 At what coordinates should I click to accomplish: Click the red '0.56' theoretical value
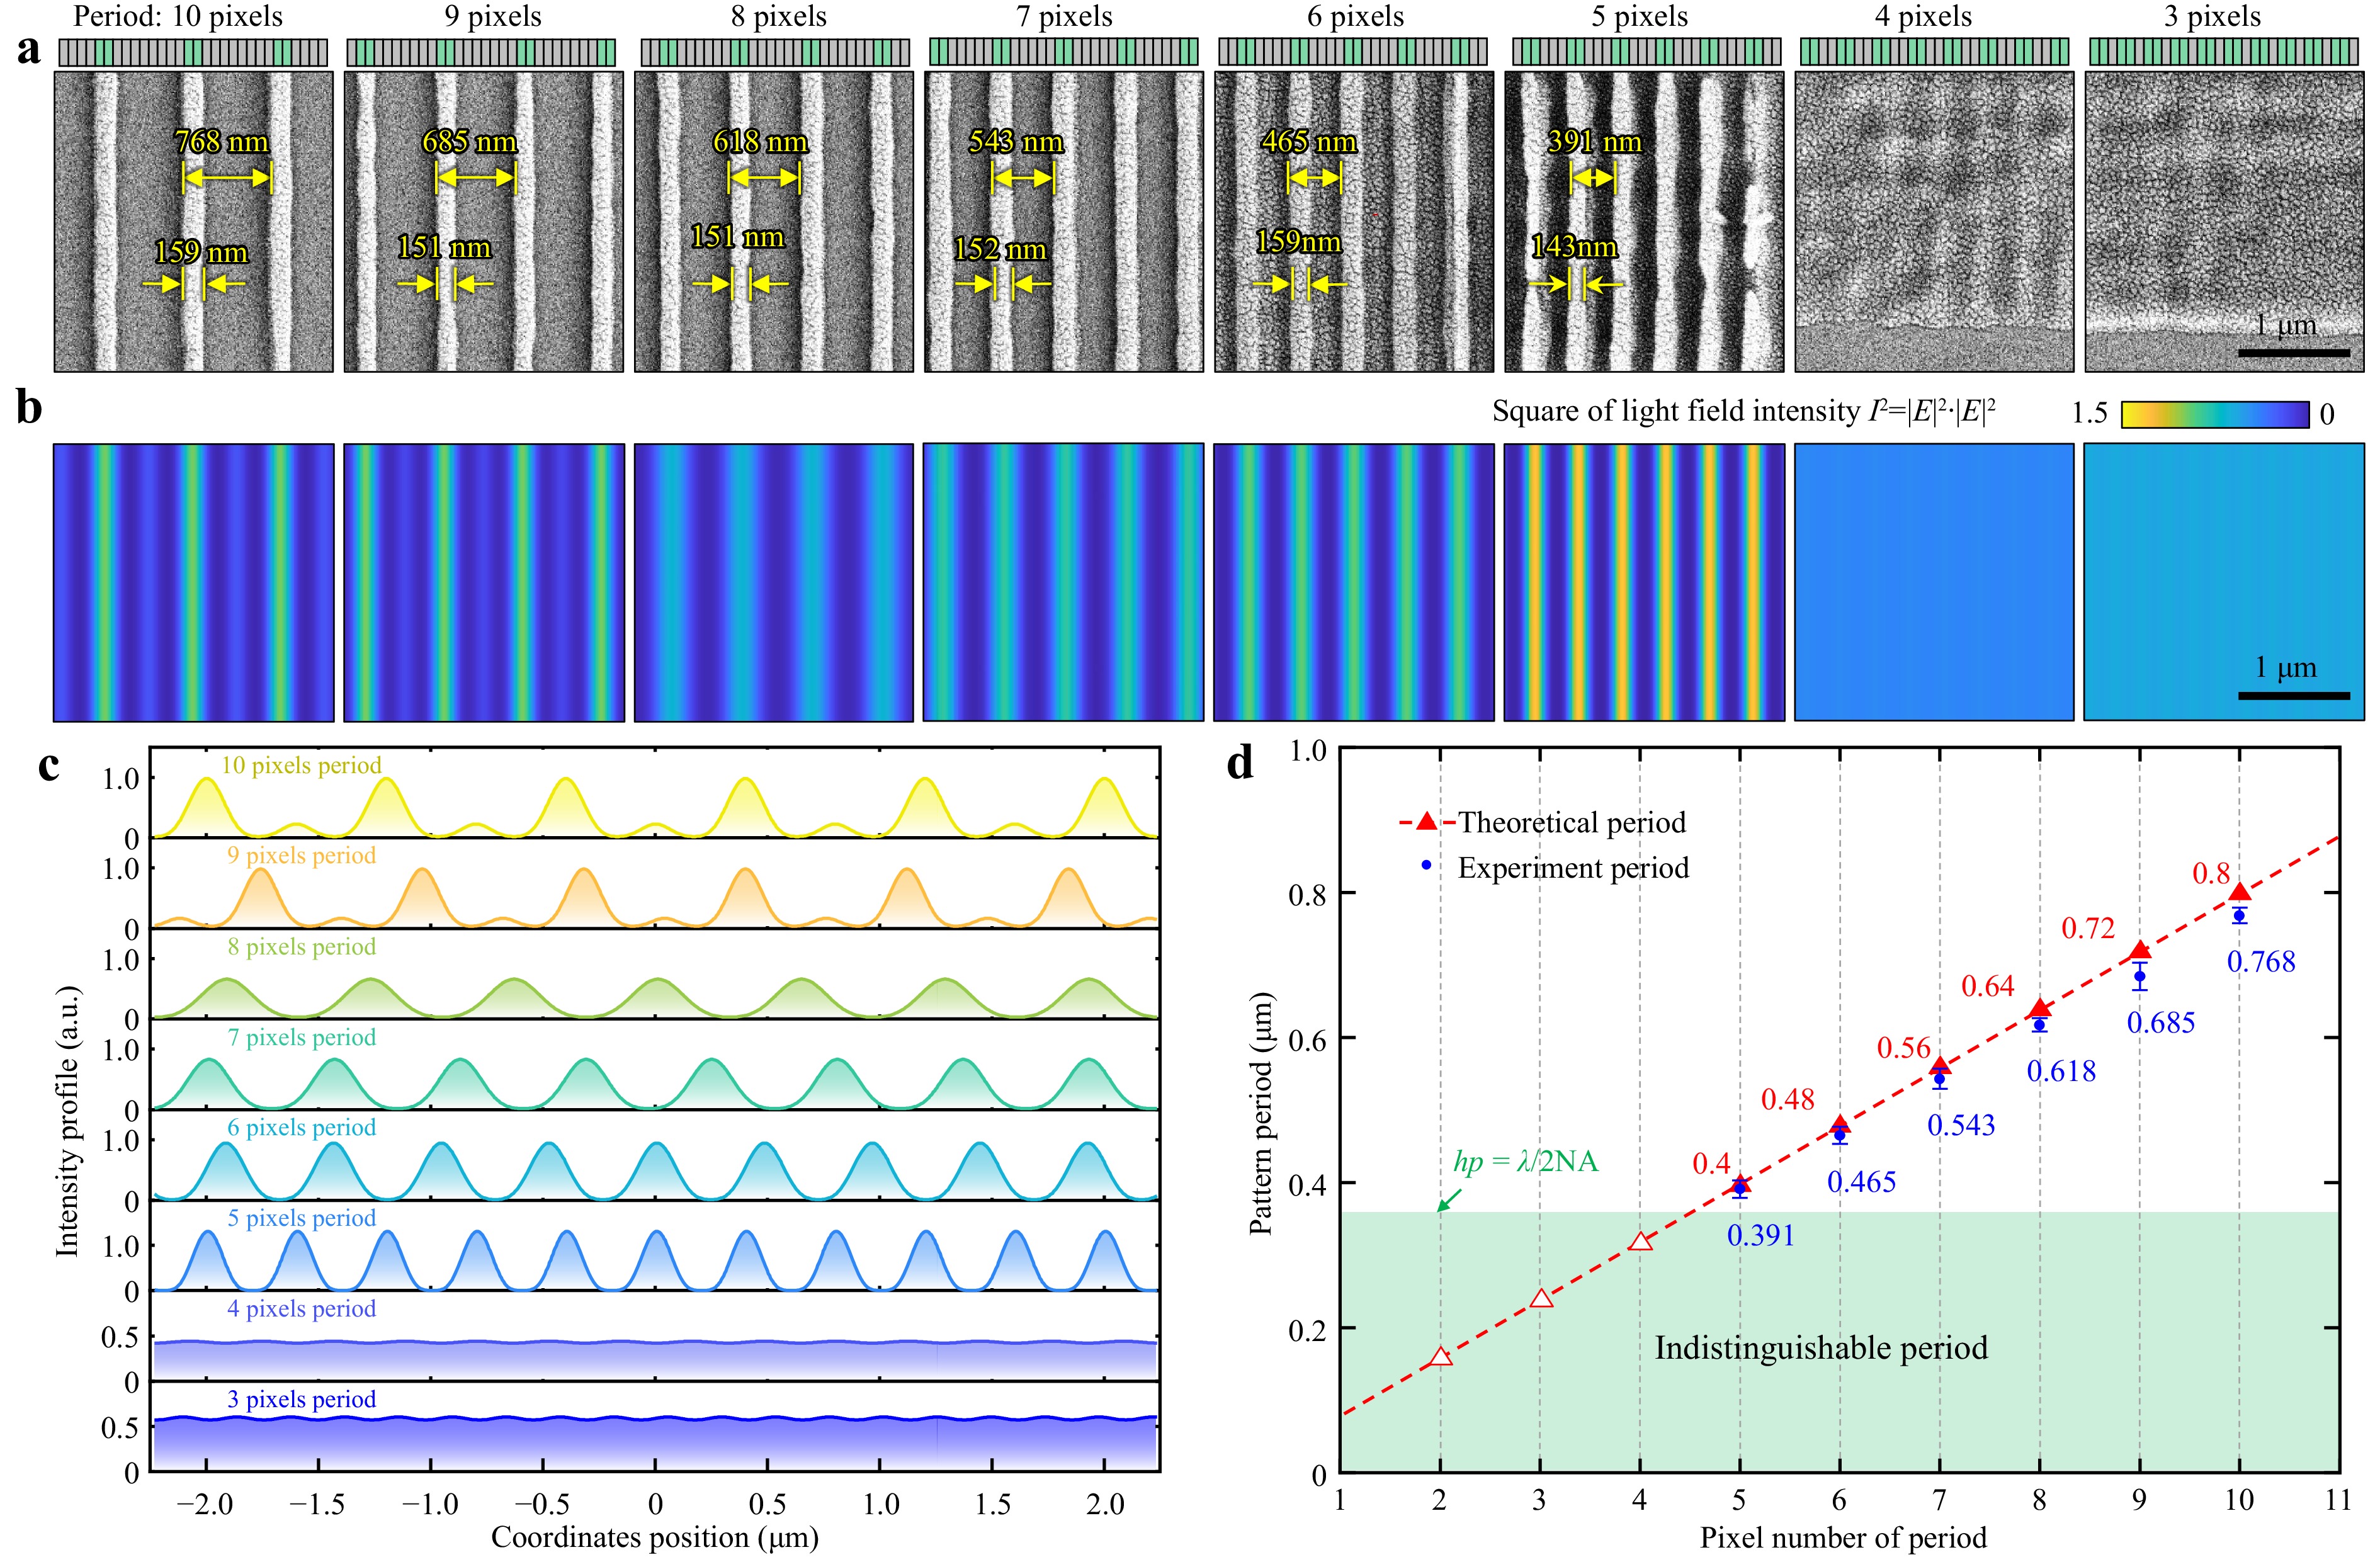[1904, 1047]
